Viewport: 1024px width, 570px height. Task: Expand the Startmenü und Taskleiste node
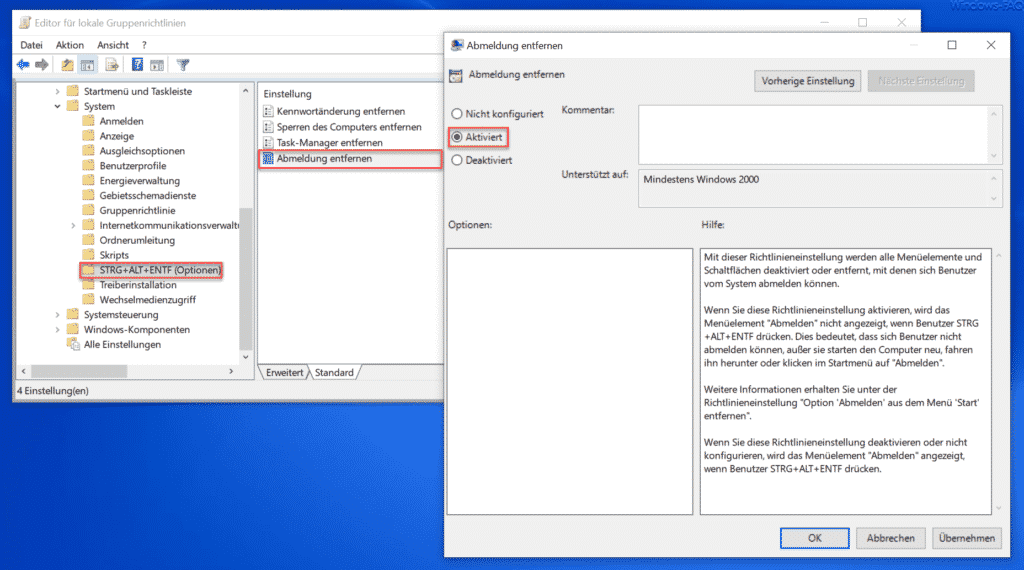pyautogui.click(x=57, y=91)
